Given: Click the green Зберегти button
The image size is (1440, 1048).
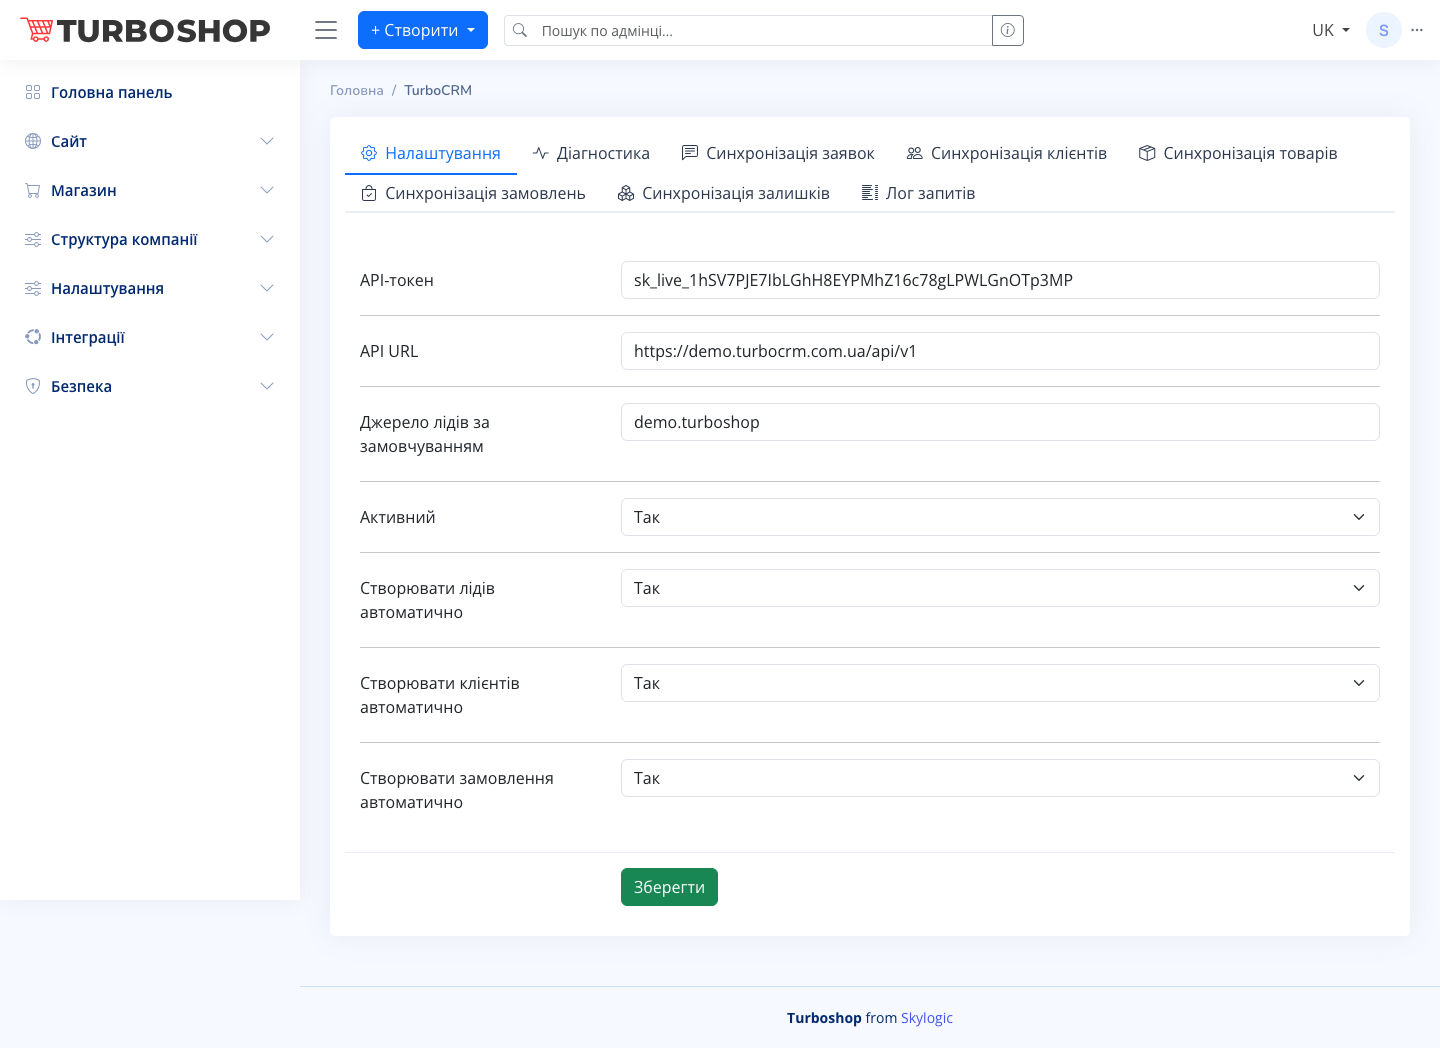Looking at the screenshot, I should pos(669,887).
